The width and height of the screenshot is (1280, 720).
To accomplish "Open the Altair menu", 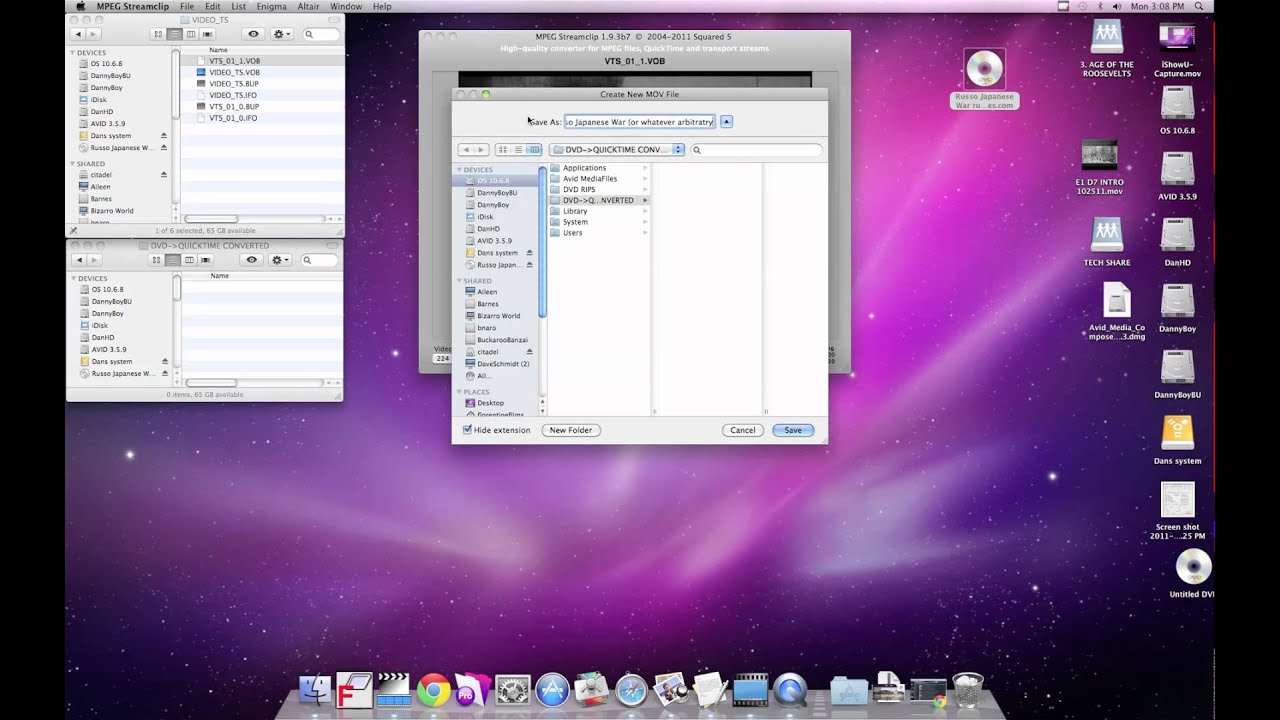I will pos(308,6).
